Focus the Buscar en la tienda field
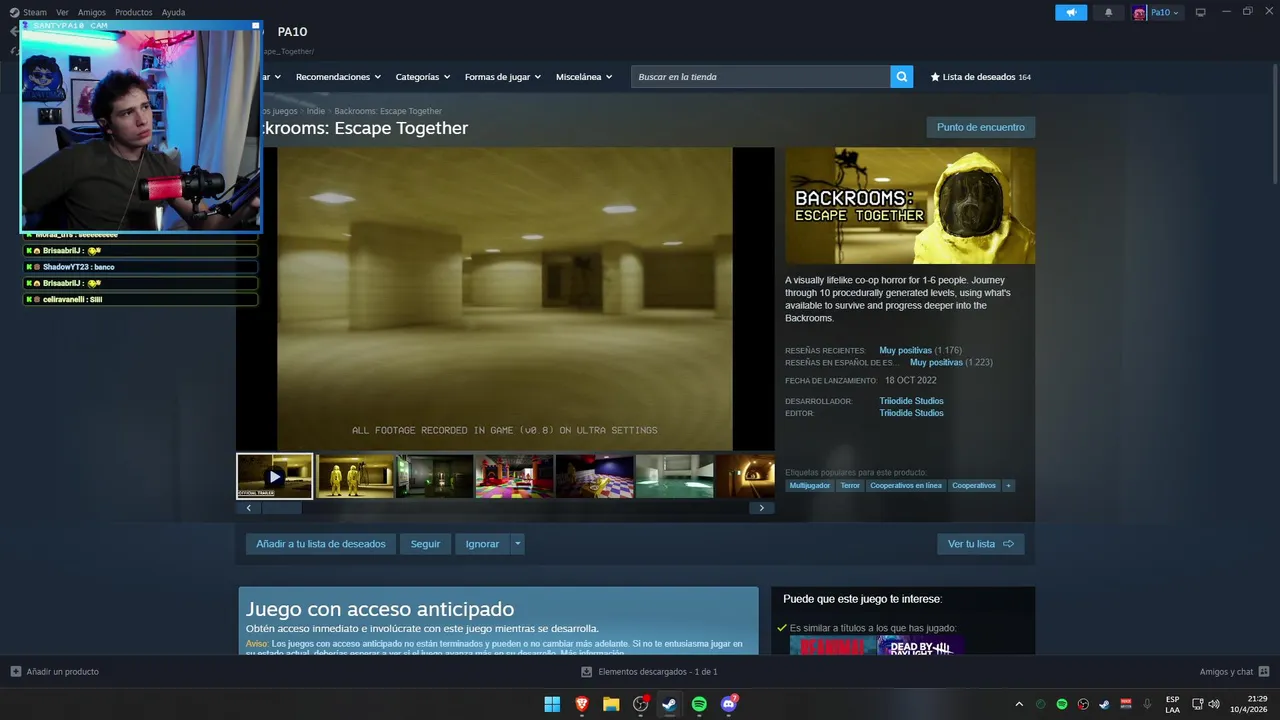Viewport: 1280px width, 720px height. (760, 77)
